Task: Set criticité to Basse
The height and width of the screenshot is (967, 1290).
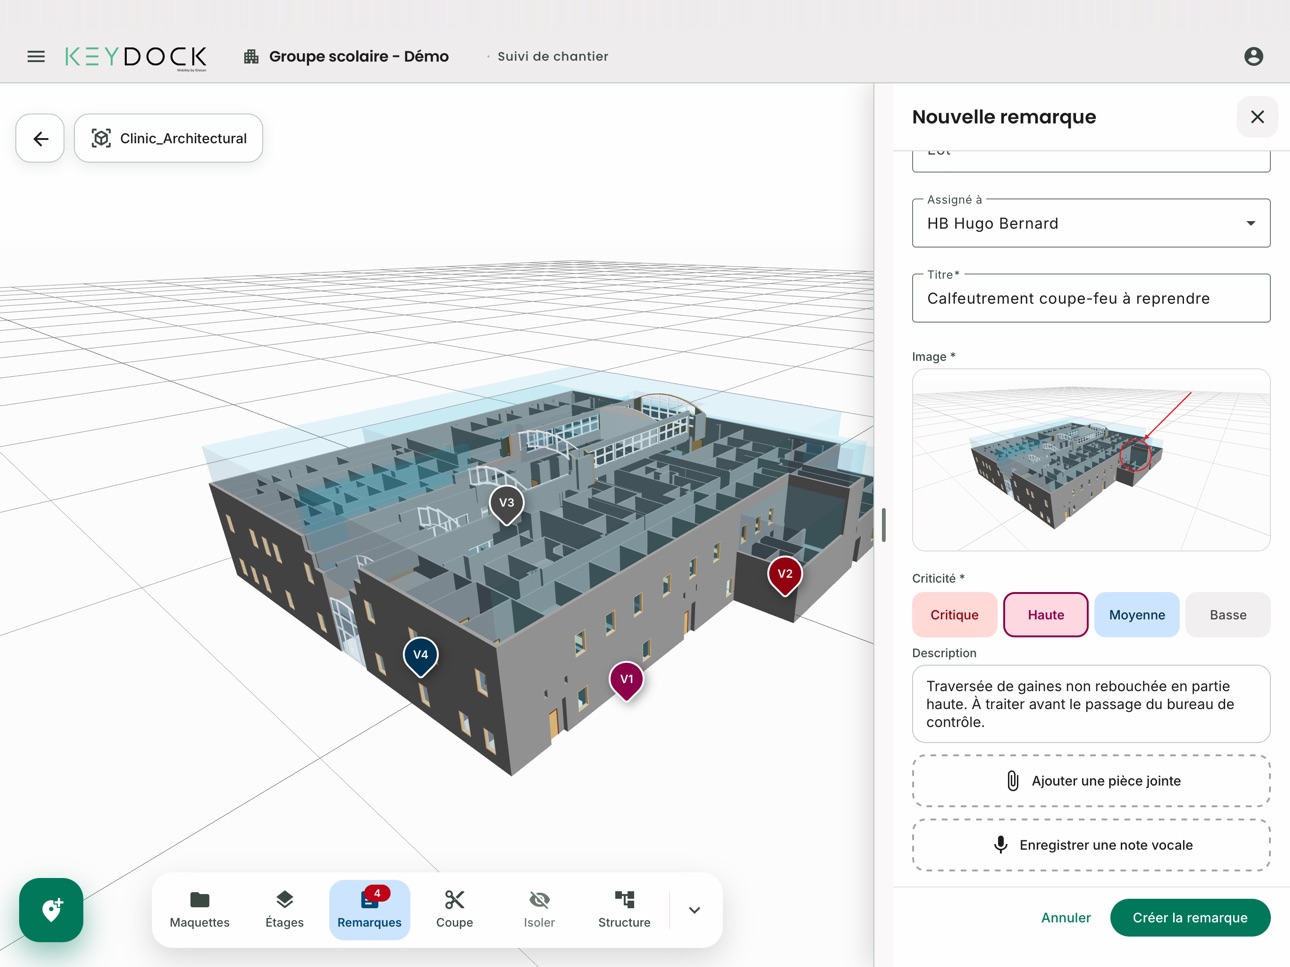Action: pyautogui.click(x=1228, y=615)
